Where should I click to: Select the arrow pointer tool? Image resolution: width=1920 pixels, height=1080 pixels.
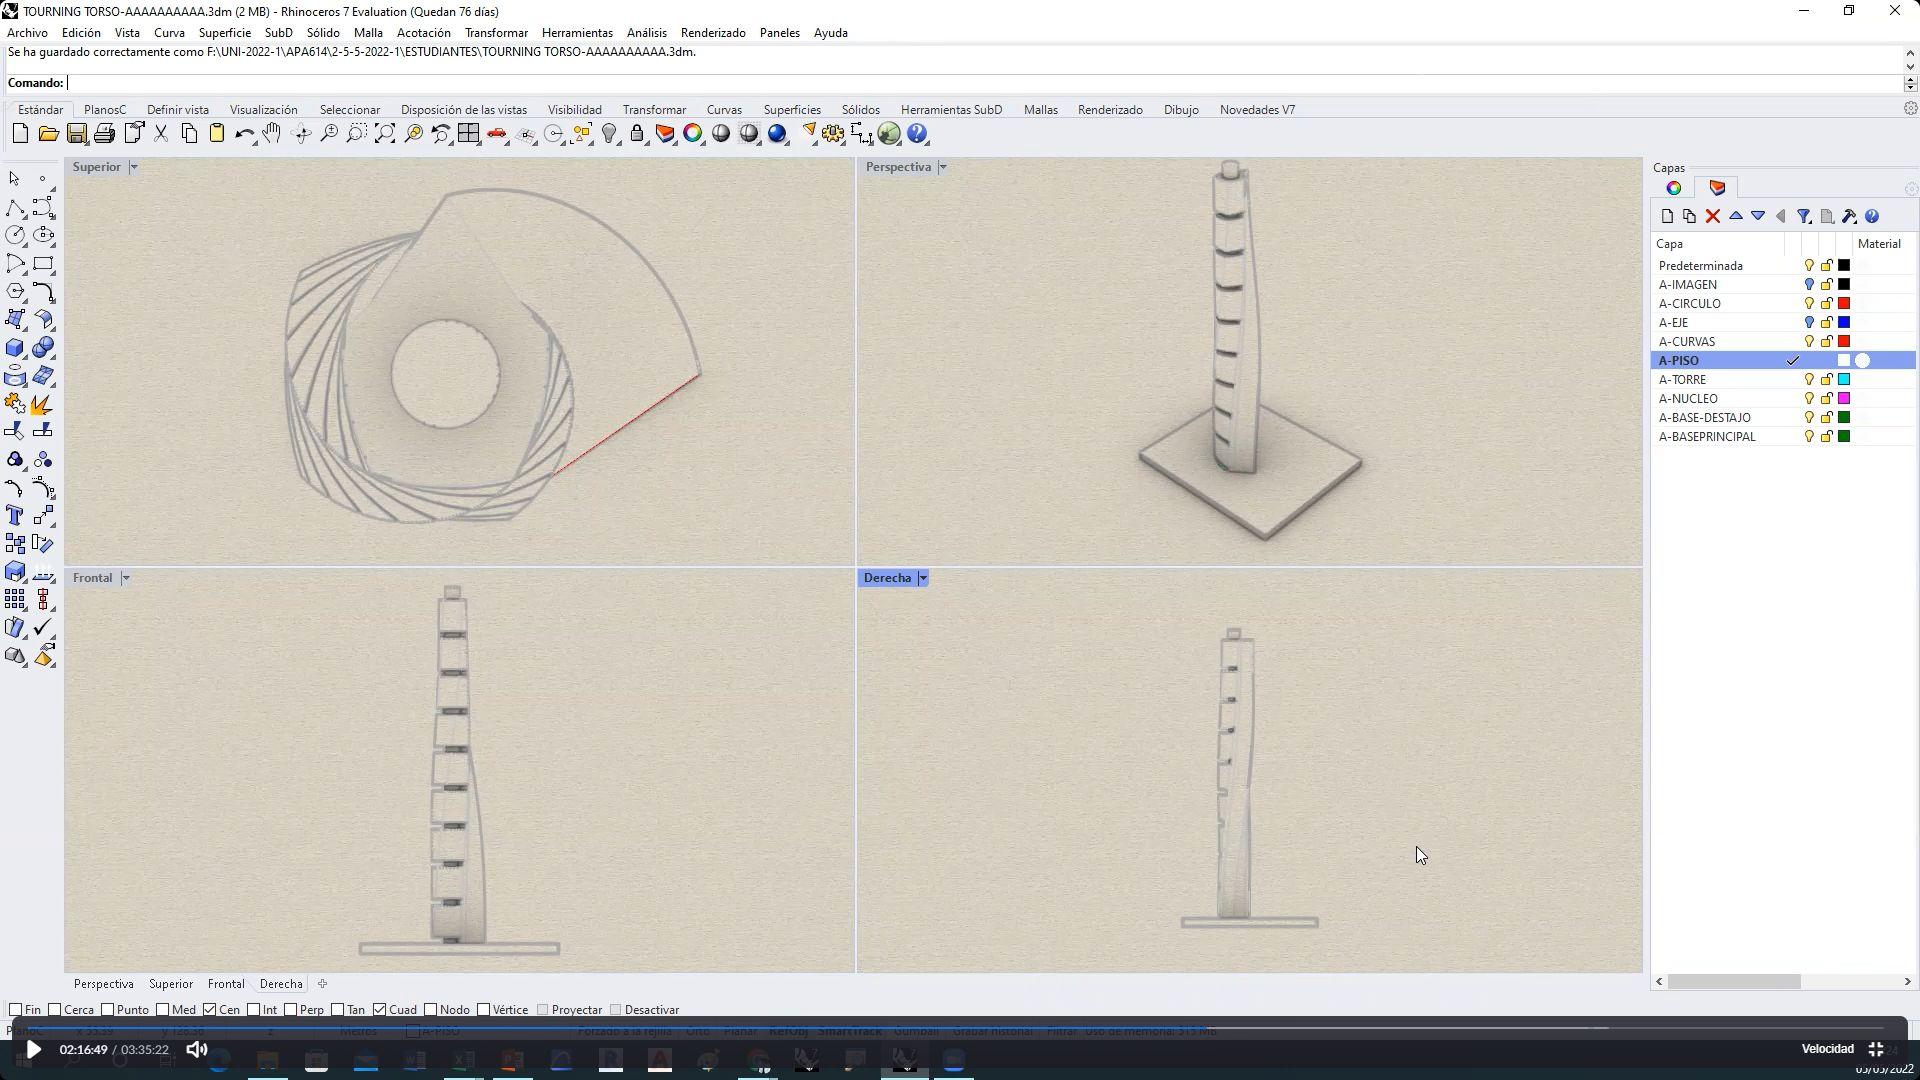14,179
